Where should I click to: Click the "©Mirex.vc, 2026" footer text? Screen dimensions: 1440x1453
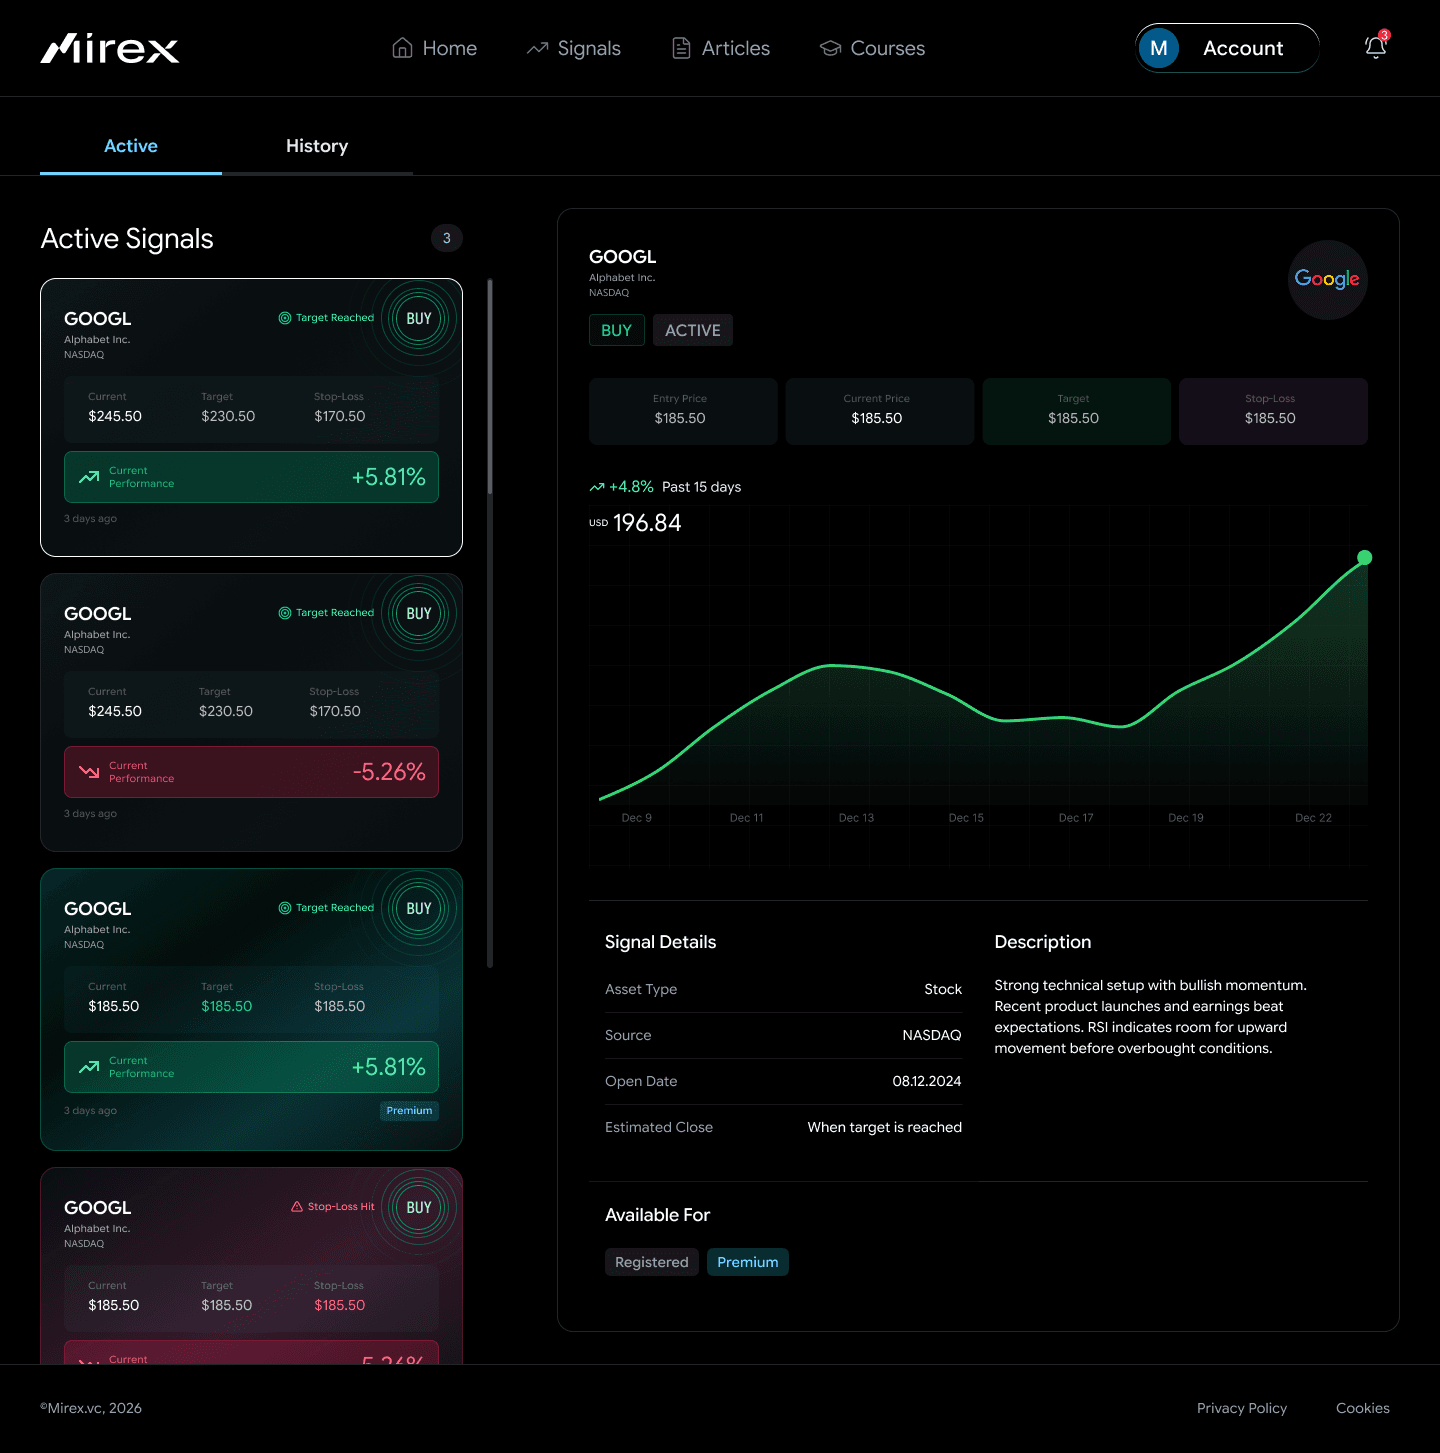click(91, 1408)
